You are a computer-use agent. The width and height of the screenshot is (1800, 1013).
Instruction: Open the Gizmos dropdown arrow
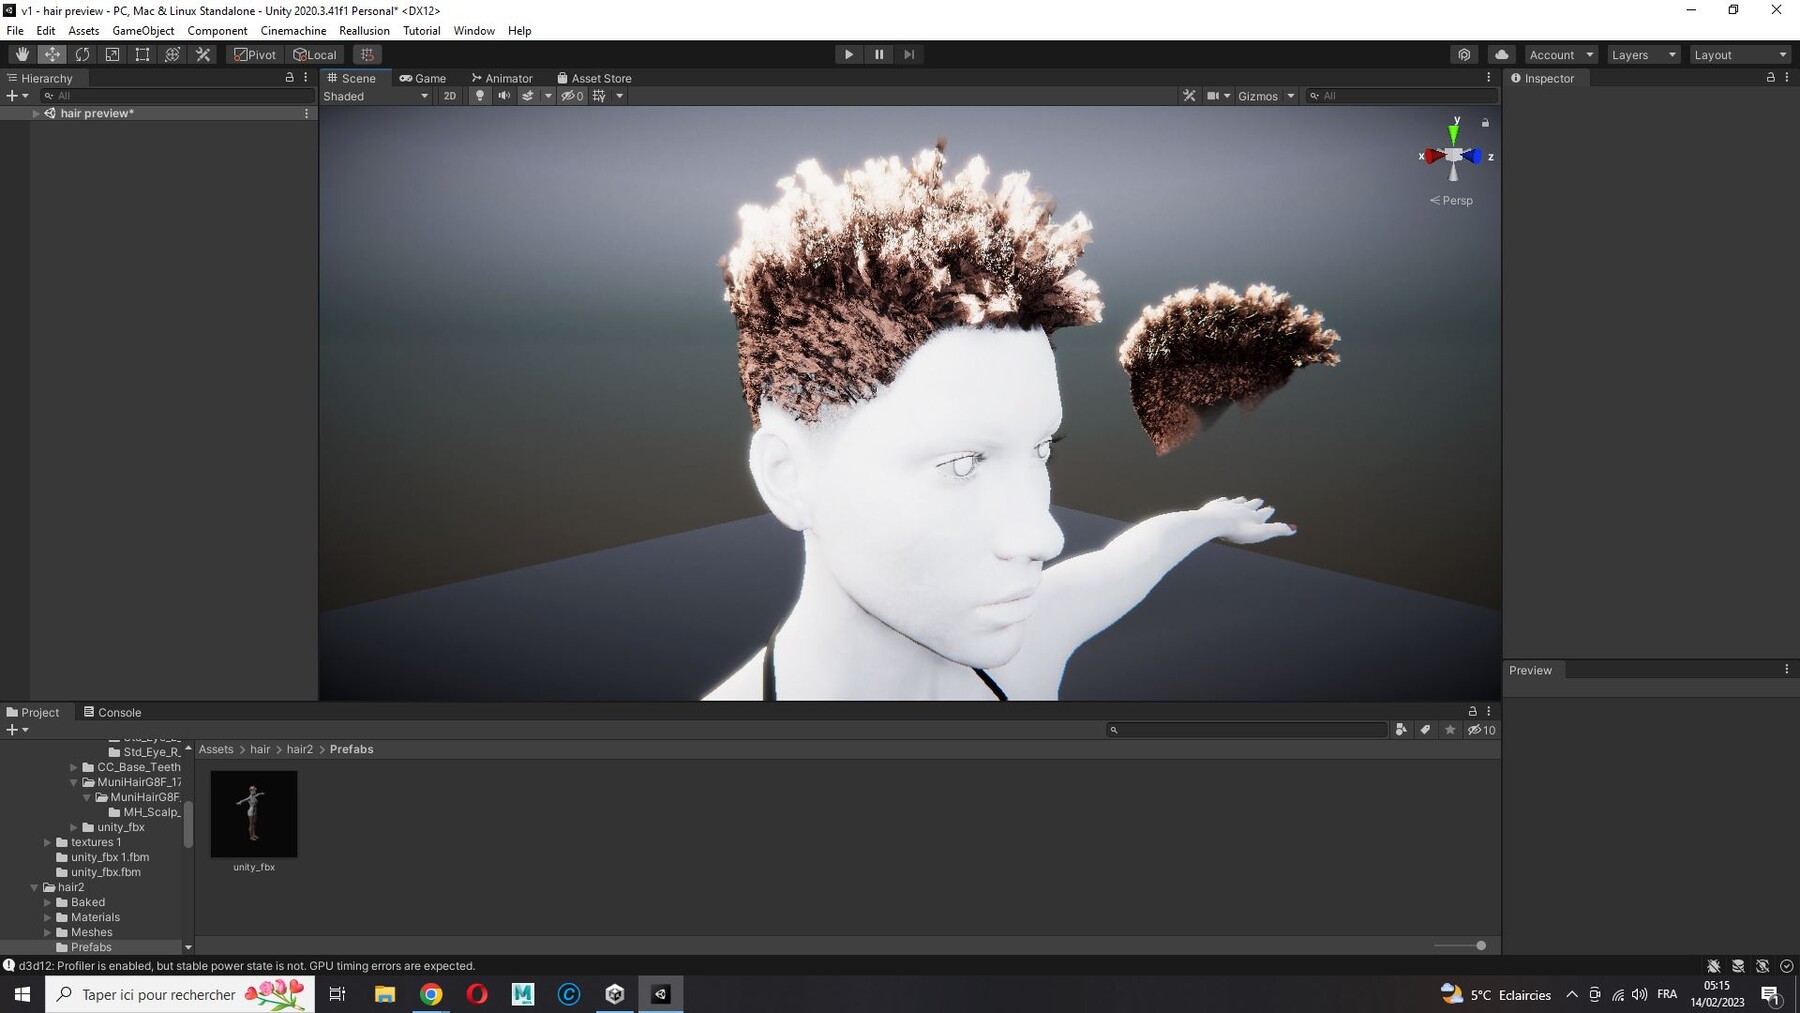tap(1291, 96)
